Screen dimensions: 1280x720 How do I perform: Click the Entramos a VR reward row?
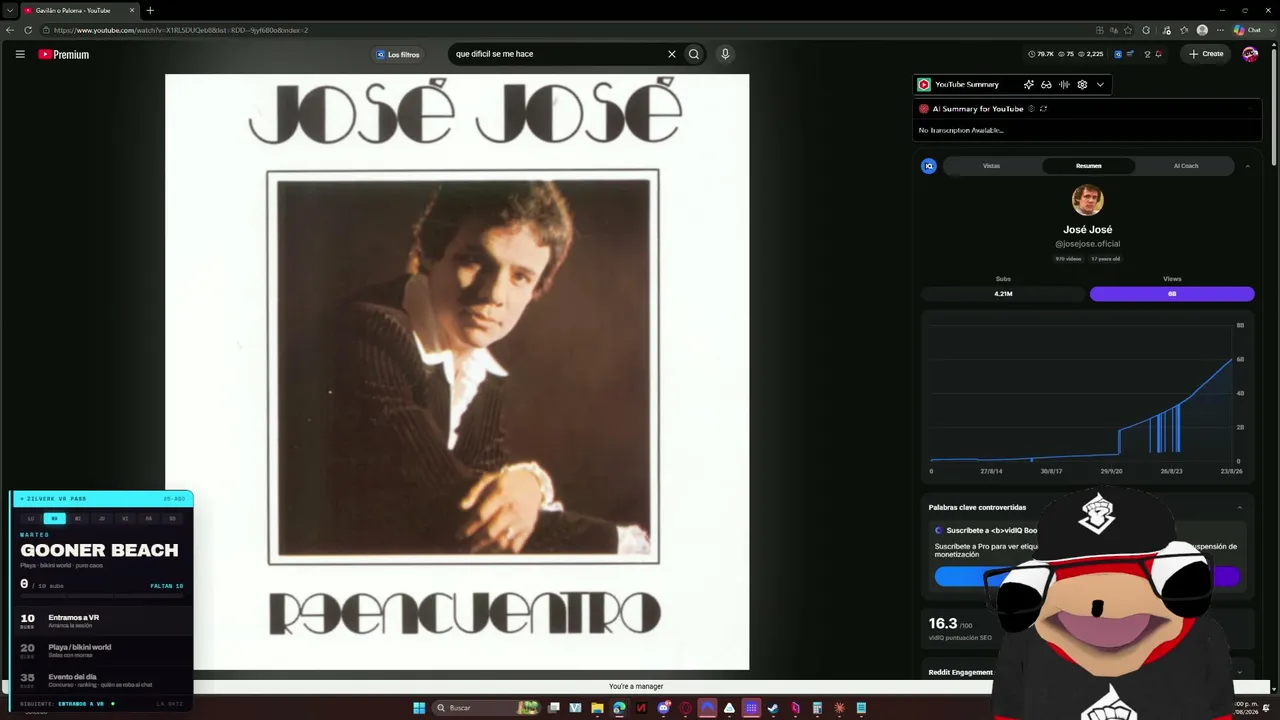pos(101,620)
